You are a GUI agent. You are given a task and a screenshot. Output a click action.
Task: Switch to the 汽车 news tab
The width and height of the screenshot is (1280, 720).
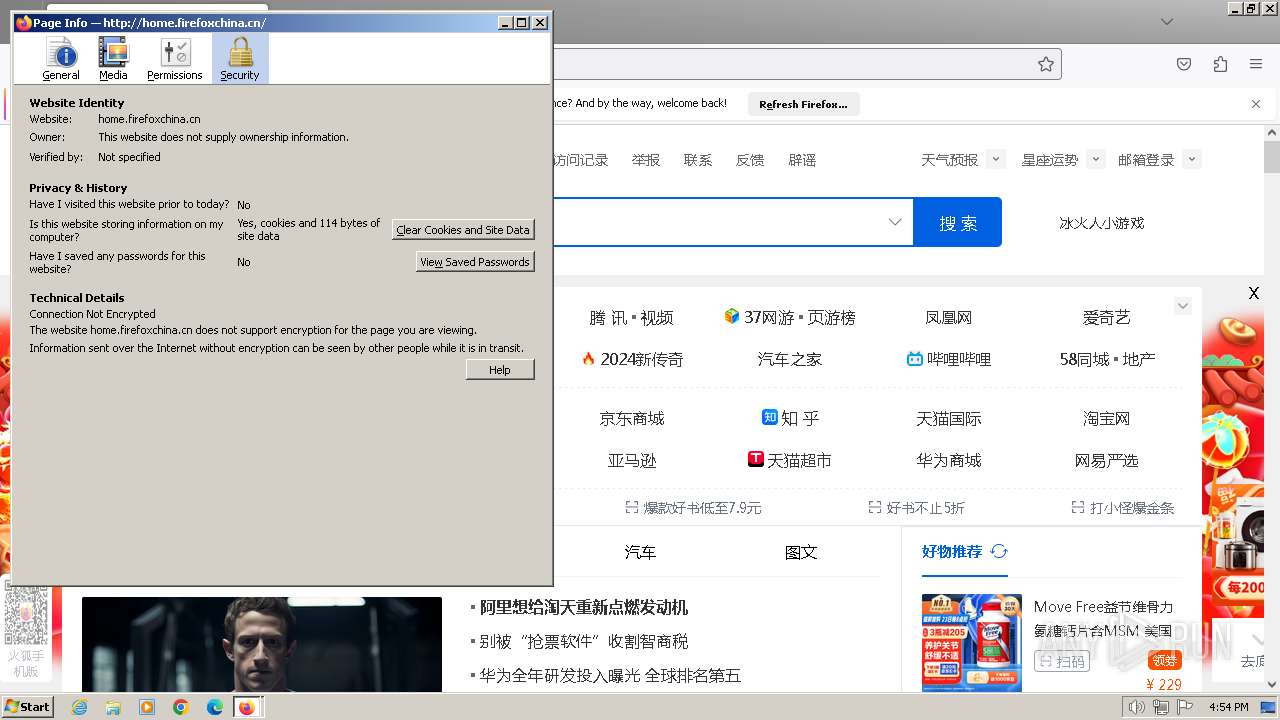coord(640,552)
